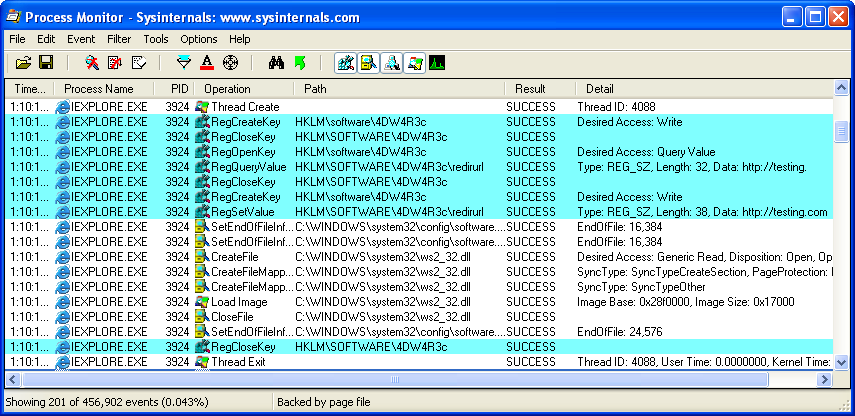
Task: Click the green Jump To arrow icon
Action: pyautogui.click(x=300, y=63)
